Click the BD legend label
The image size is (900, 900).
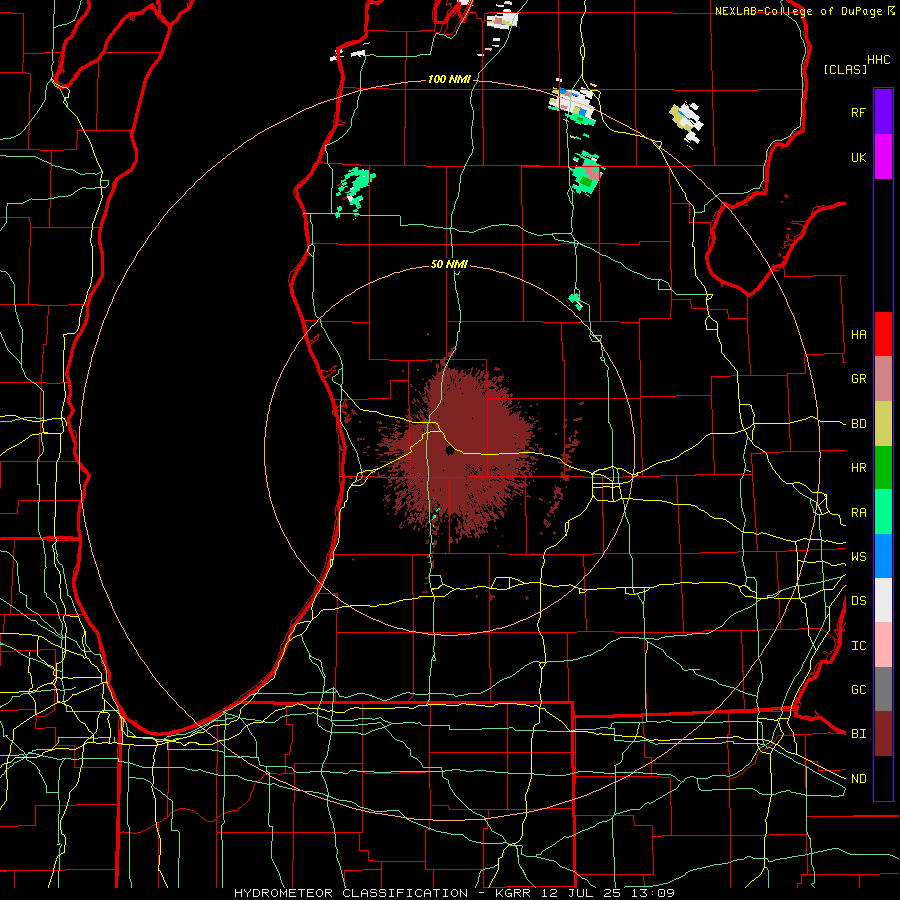point(858,424)
